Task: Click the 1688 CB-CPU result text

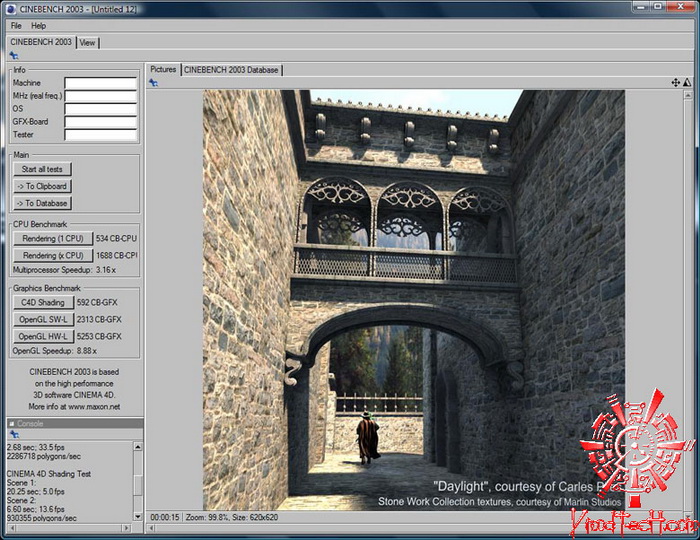Action: [117, 255]
